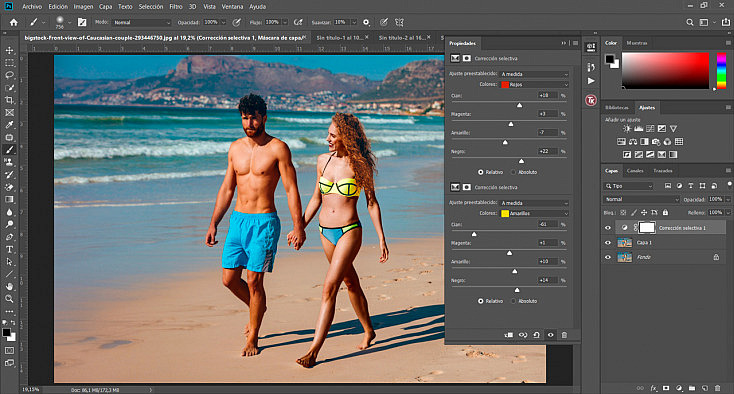Screen dimensions: 734x394
Task: Select the Corrección selectiva 1 layer mask thumbnail
Action: click(x=647, y=227)
